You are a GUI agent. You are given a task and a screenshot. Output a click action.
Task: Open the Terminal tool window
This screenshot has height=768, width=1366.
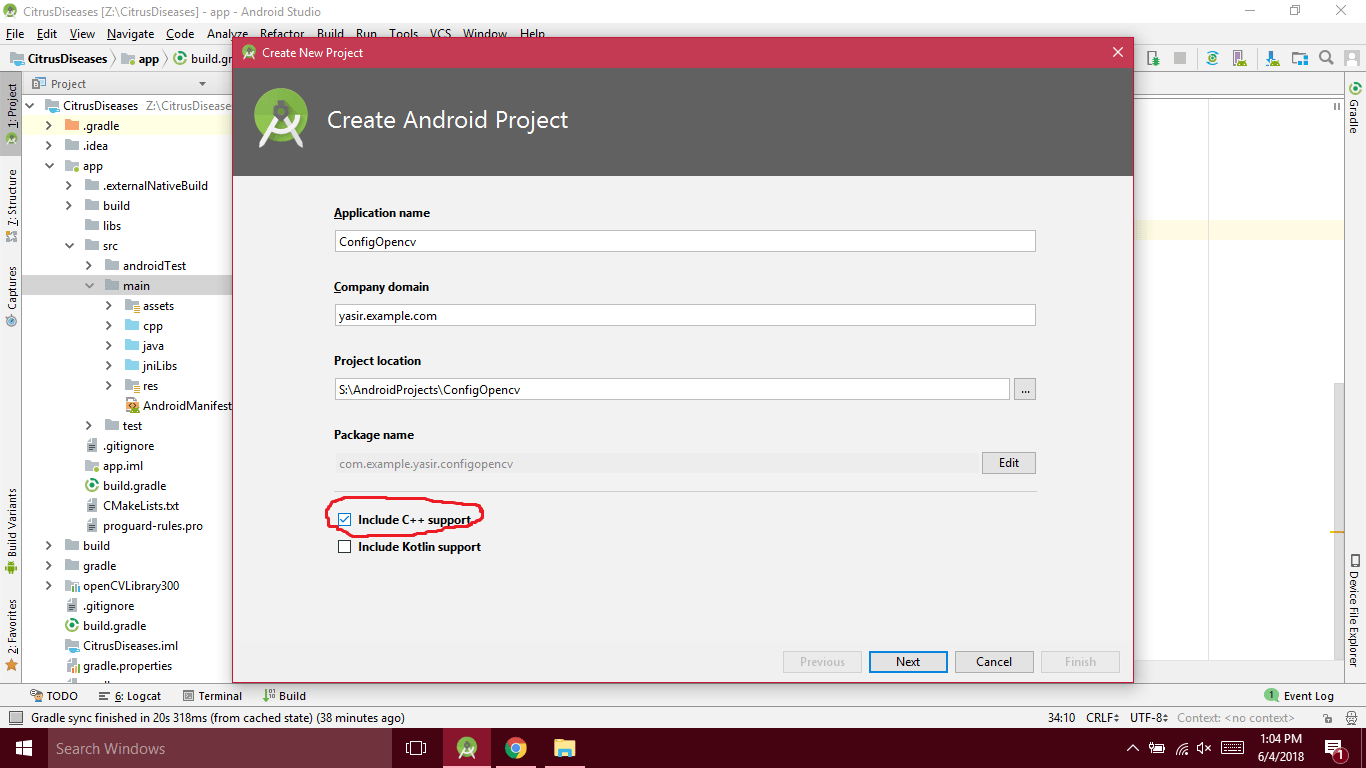coord(212,696)
